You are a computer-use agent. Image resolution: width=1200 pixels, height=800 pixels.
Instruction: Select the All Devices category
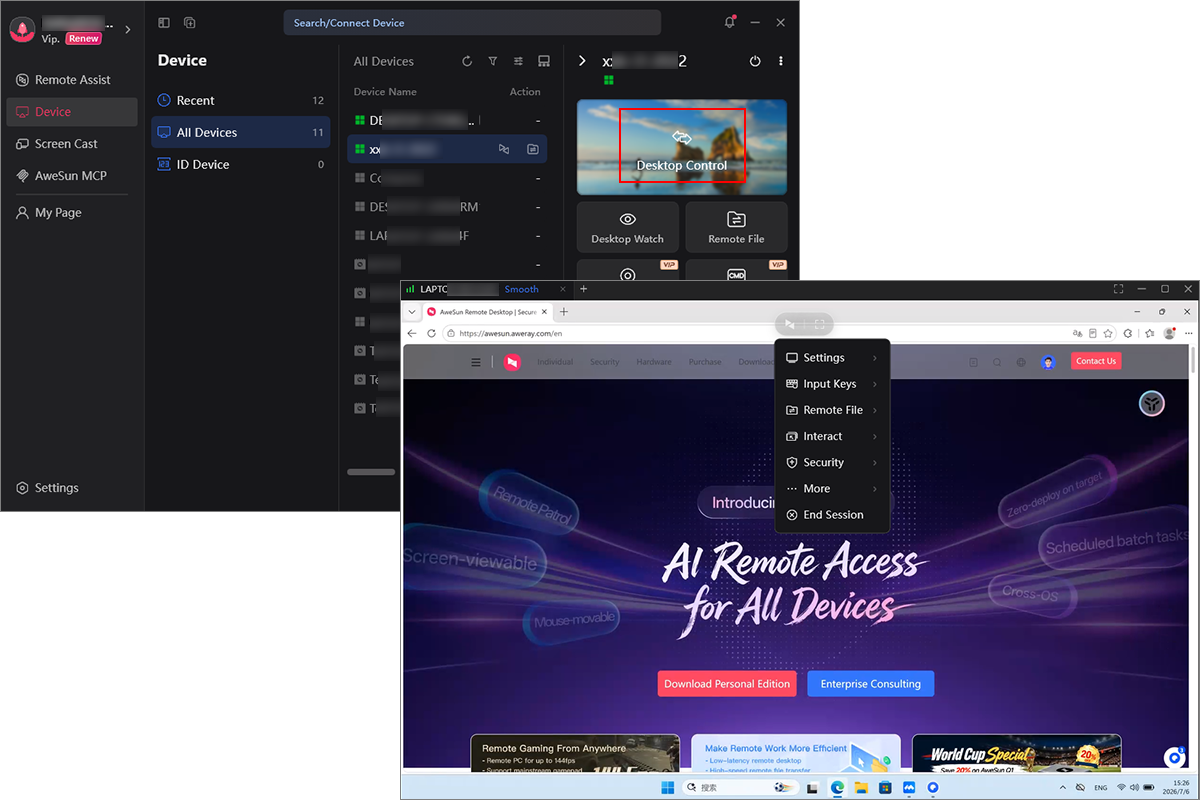point(240,132)
